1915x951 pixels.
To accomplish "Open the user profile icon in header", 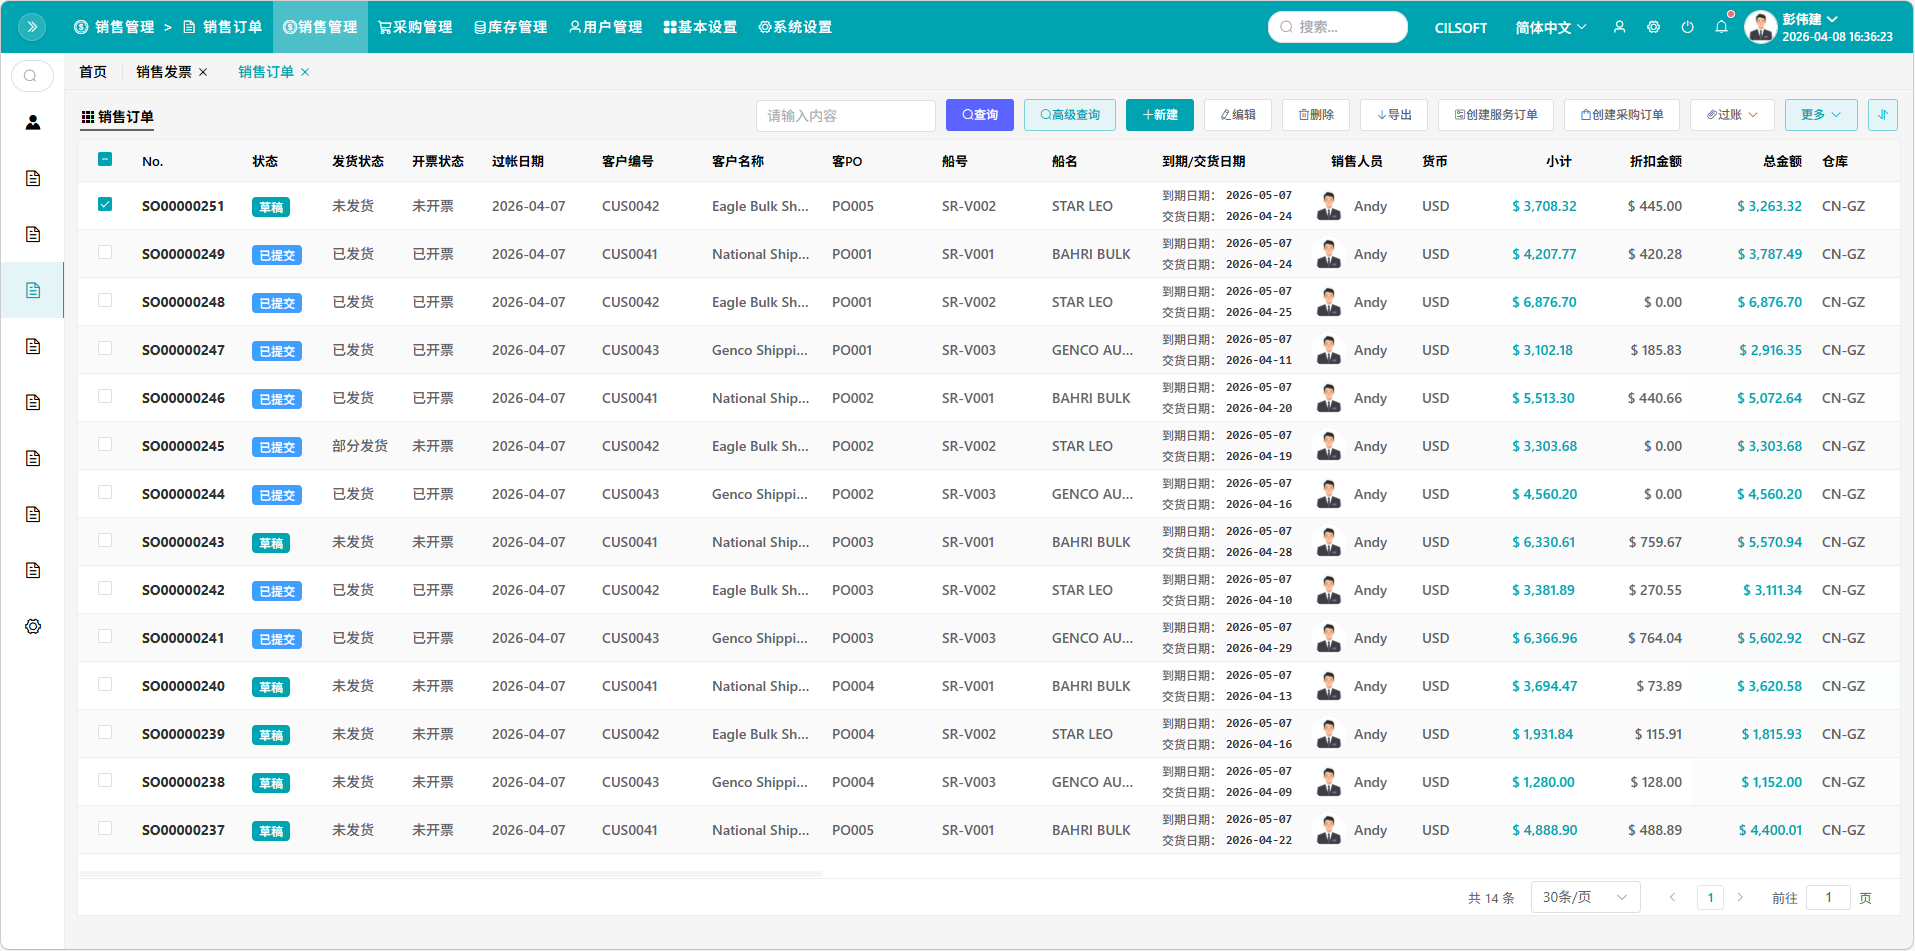I will coord(1619,27).
